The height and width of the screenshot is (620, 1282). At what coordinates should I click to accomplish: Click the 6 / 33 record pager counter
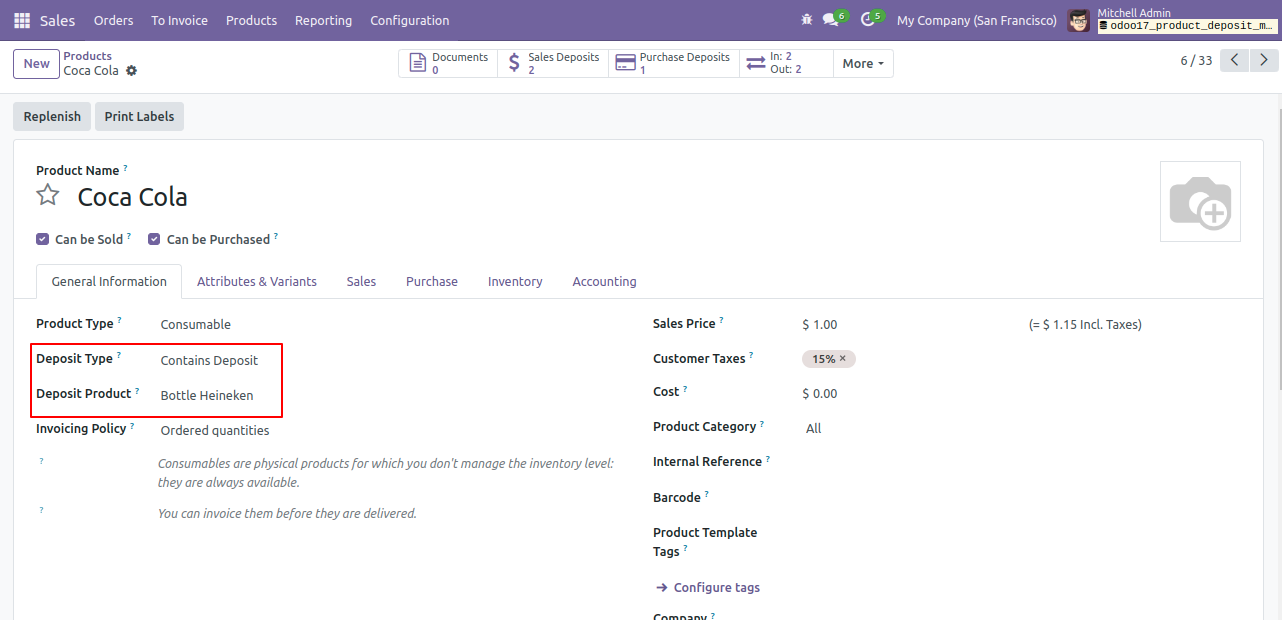[x=1196, y=61]
